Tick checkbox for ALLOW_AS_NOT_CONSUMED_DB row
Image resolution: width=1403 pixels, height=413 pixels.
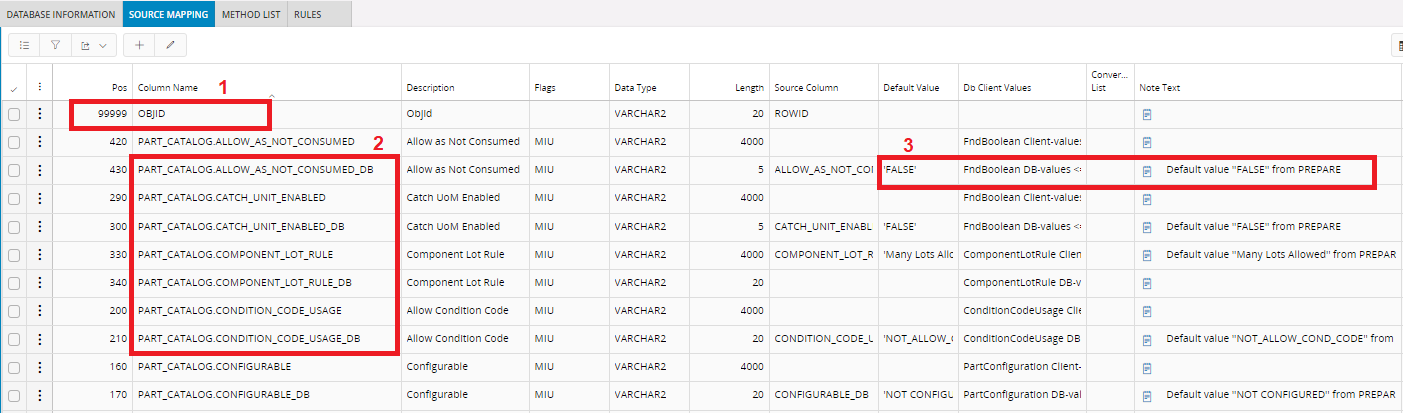point(14,171)
